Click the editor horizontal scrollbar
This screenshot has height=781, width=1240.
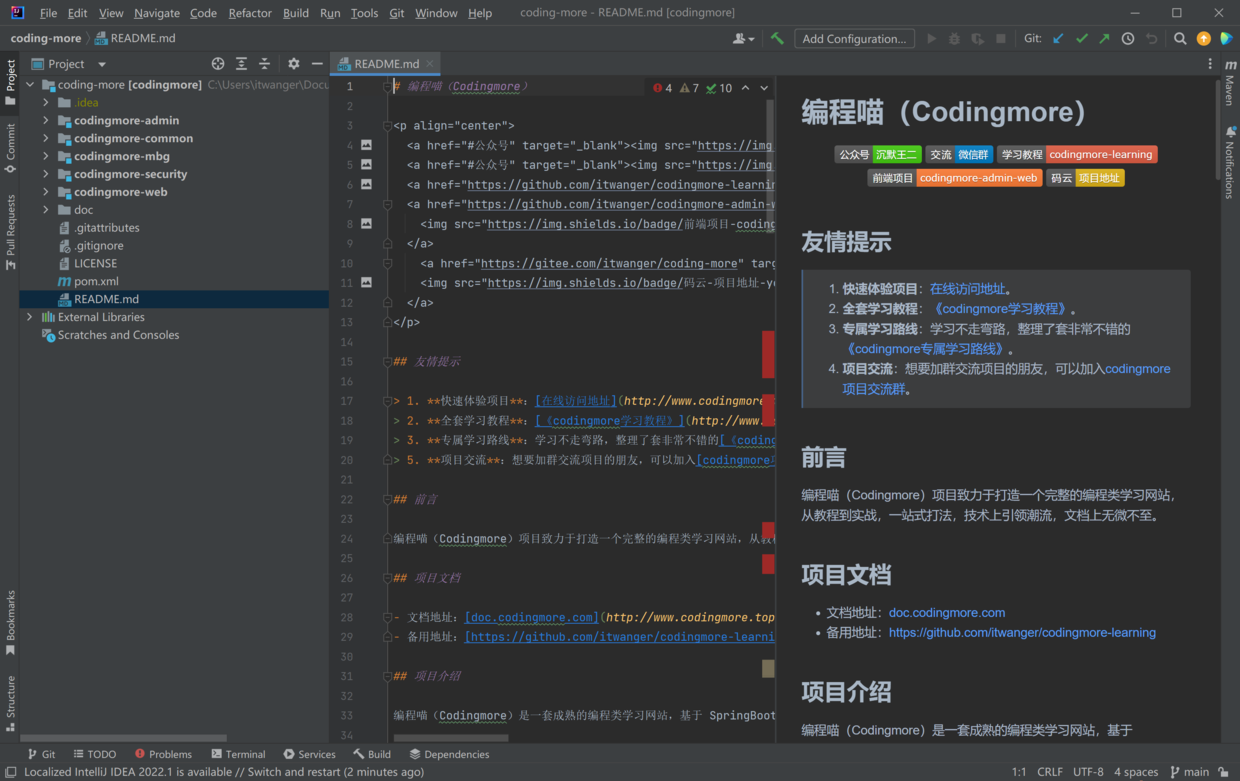click(x=450, y=739)
